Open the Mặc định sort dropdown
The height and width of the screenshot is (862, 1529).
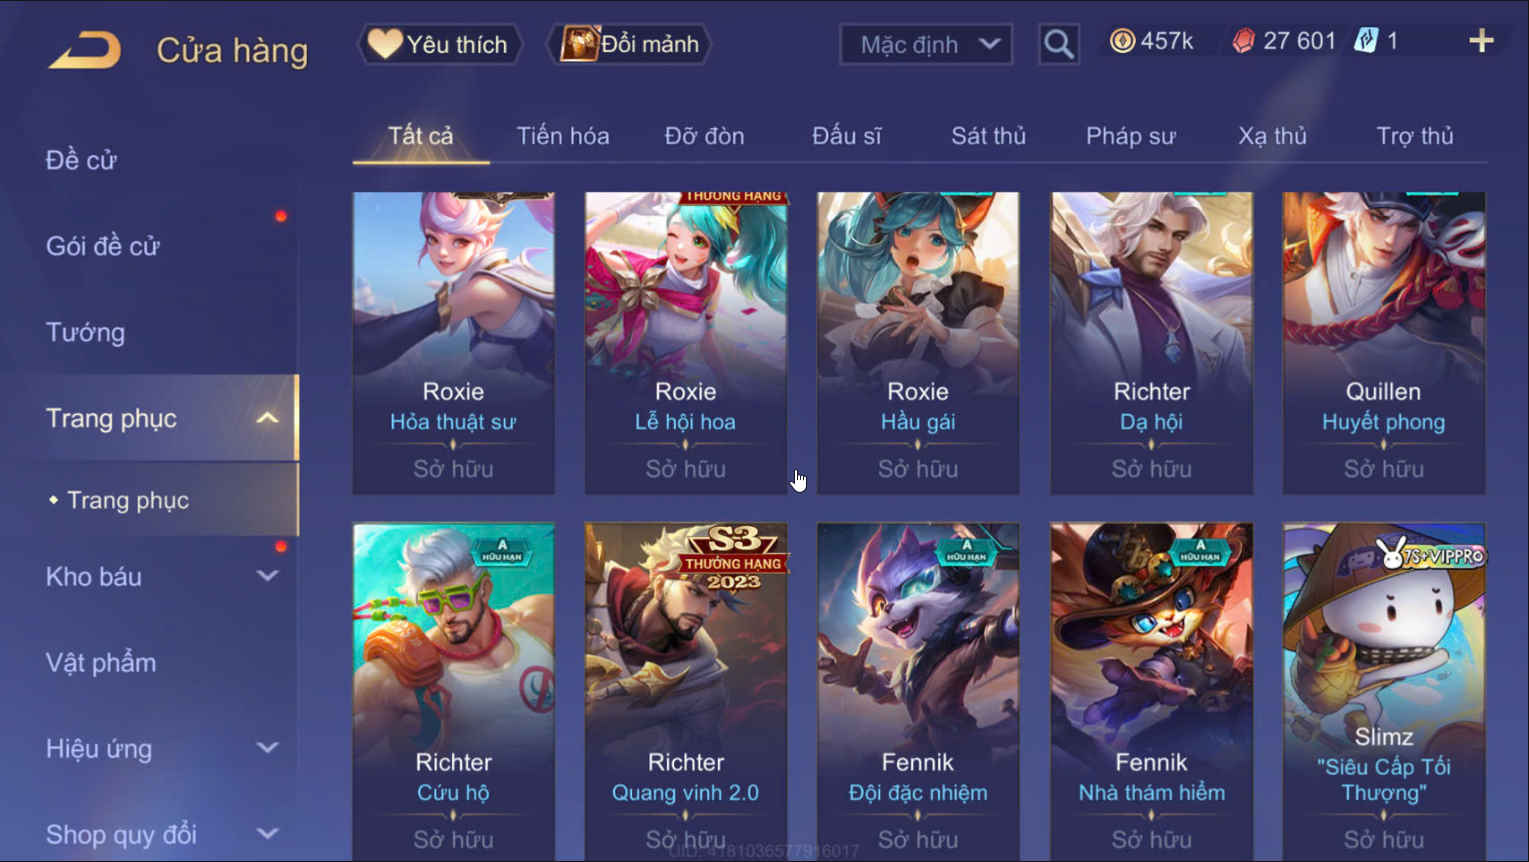926,44
